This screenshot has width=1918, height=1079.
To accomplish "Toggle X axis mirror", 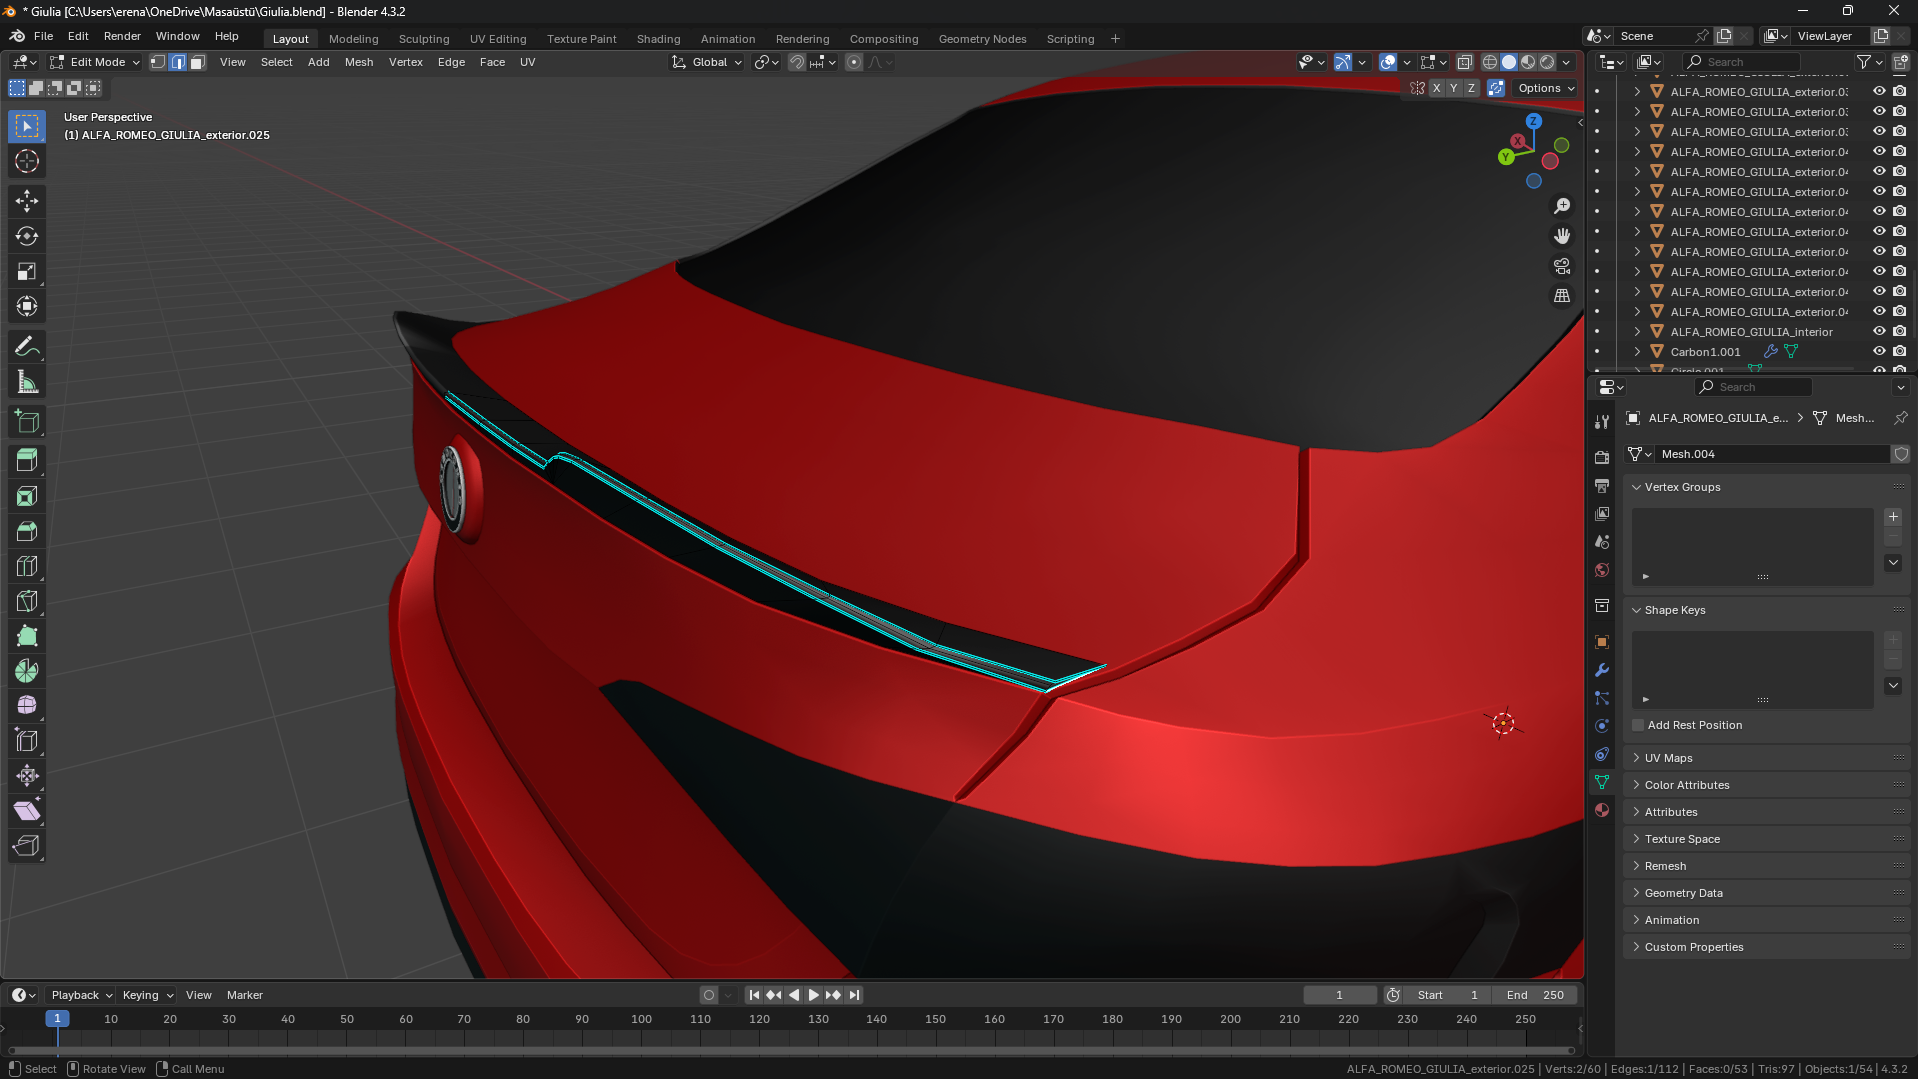I will pyautogui.click(x=1436, y=88).
